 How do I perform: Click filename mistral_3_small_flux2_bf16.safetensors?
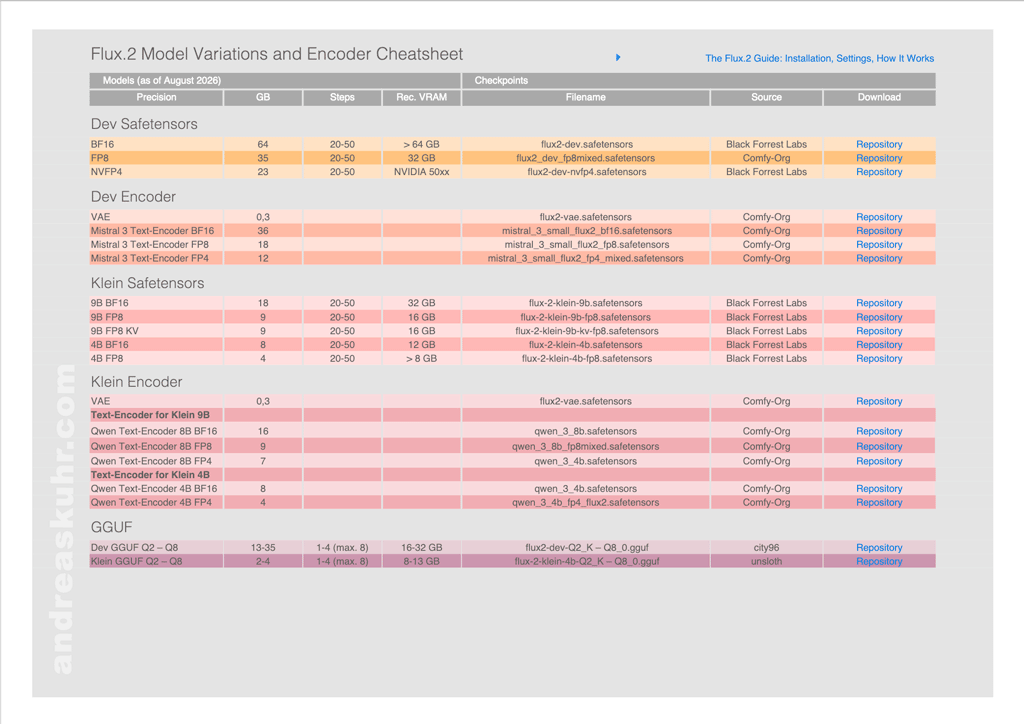586,230
